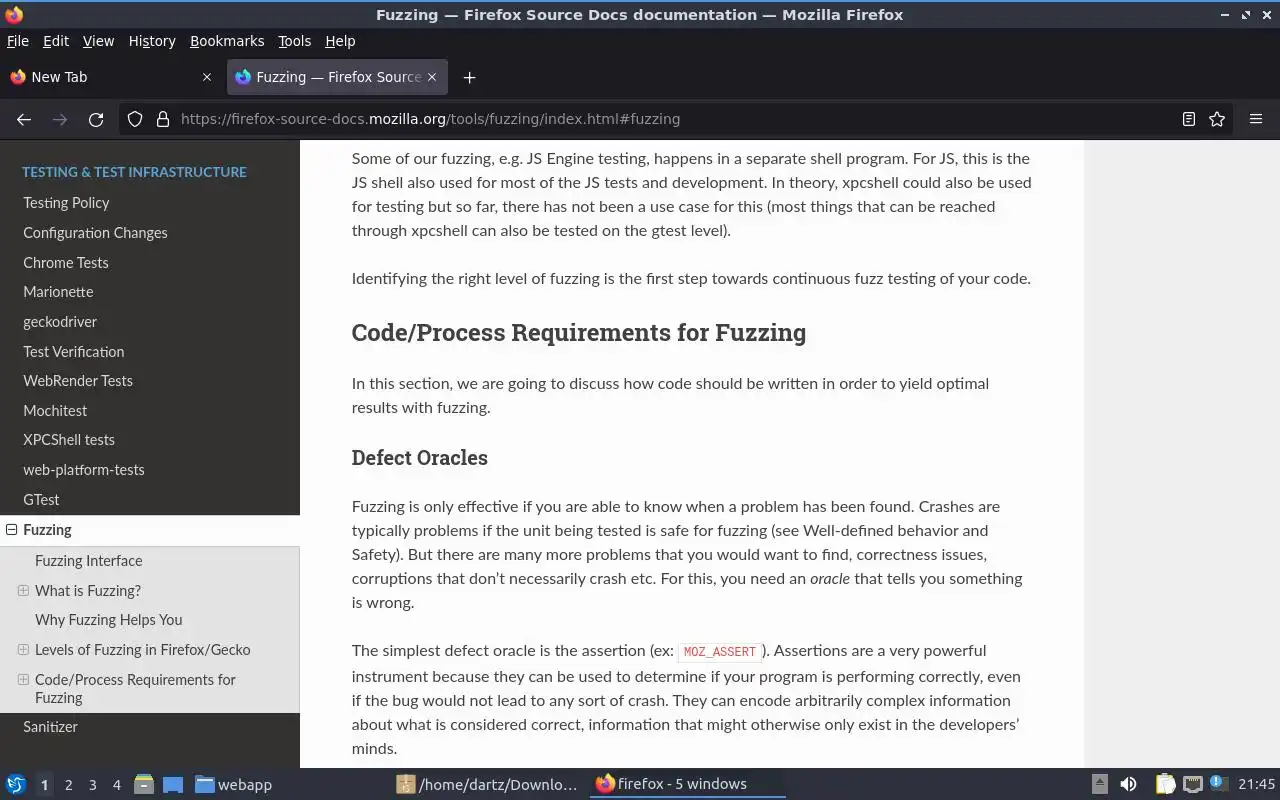1280x800 pixels.
Task: Switch to workspace 2
Action: coord(68,785)
